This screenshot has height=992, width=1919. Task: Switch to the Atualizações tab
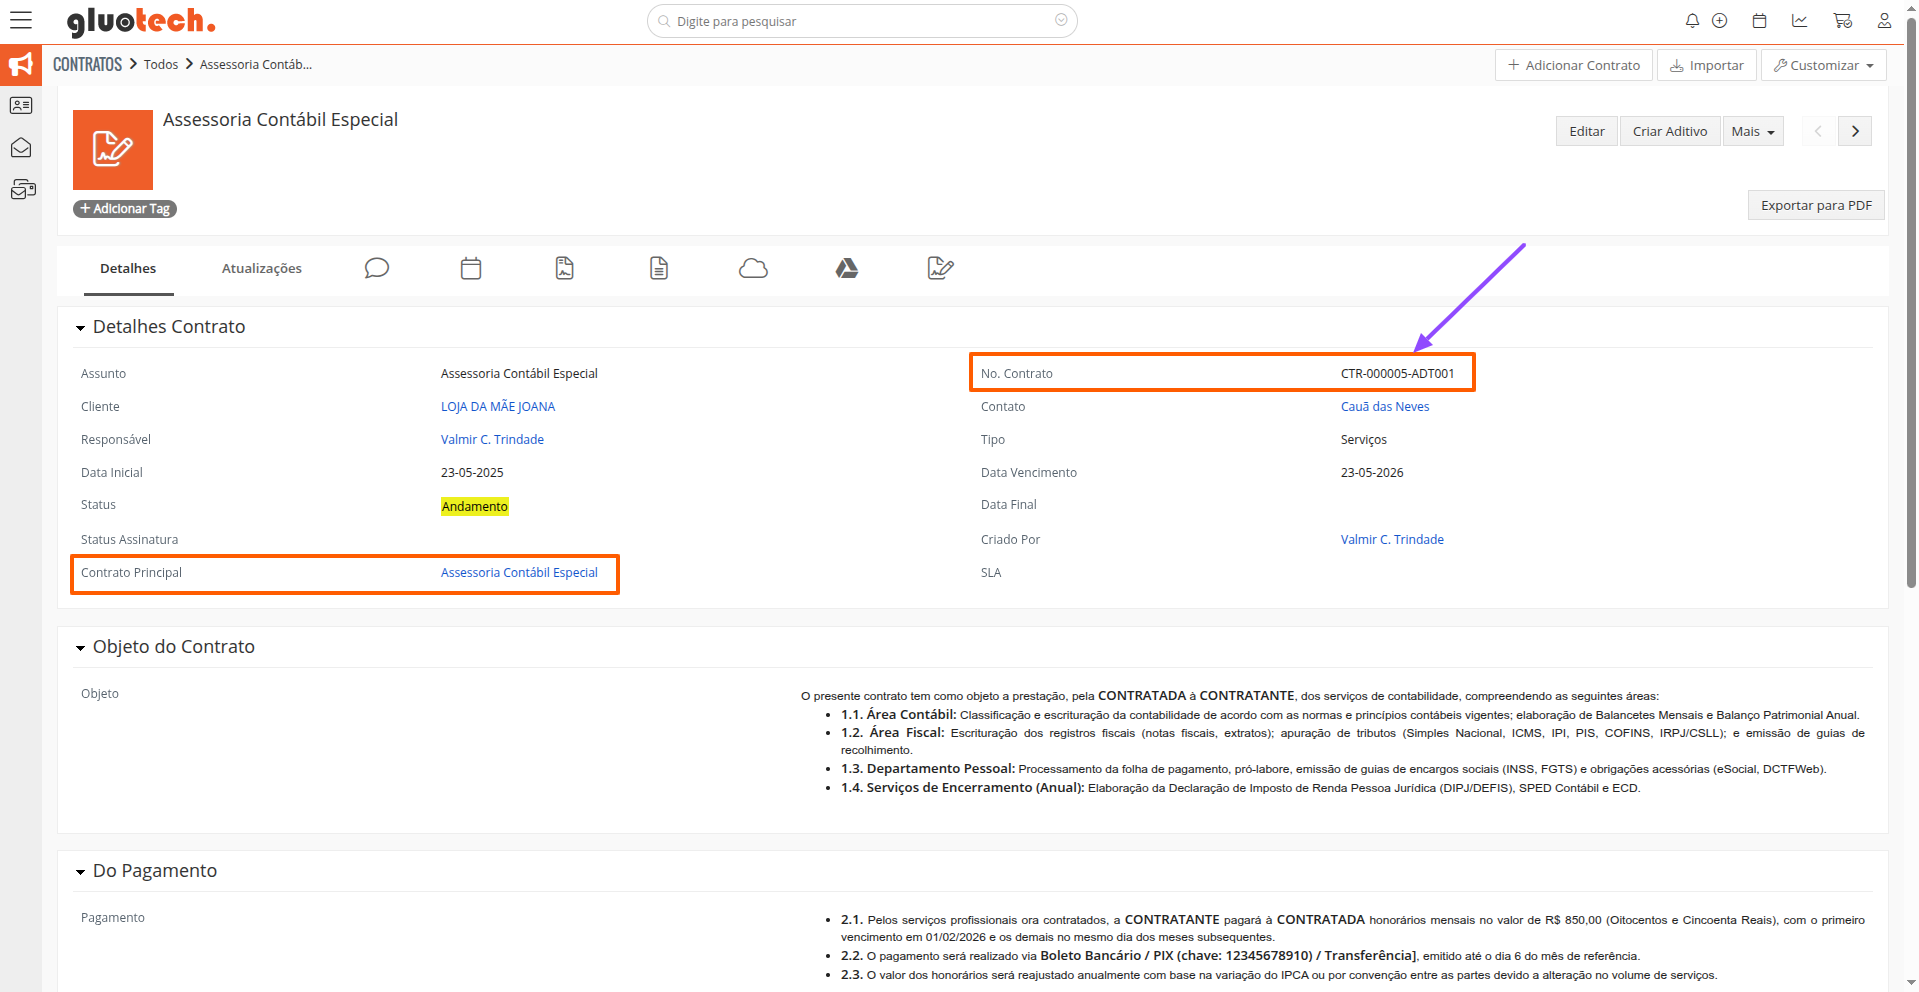pyautogui.click(x=261, y=268)
